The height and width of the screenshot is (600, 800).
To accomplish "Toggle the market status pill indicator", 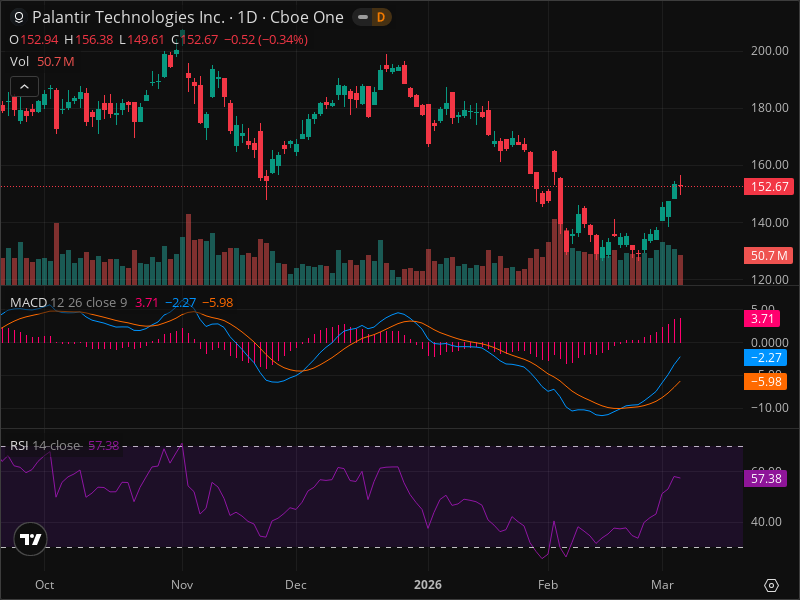I will coord(363,17).
